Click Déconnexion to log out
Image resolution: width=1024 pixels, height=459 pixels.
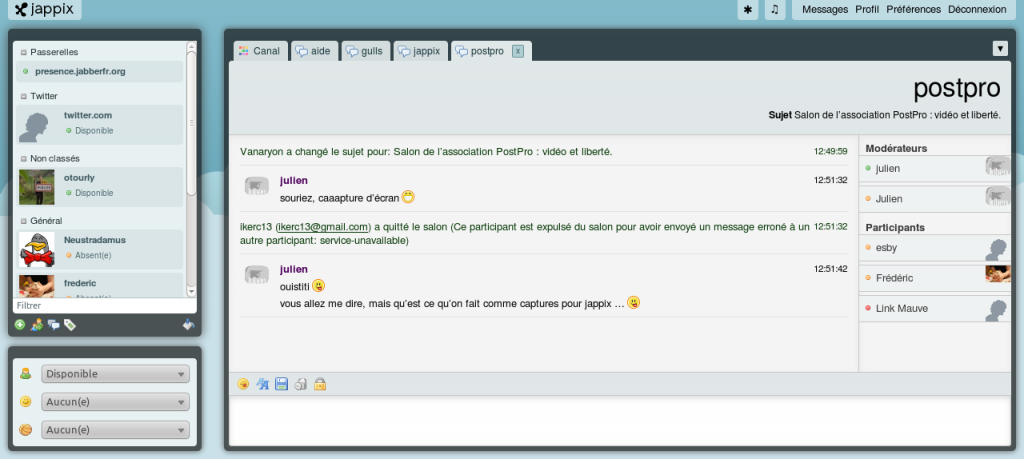coord(977,9)
